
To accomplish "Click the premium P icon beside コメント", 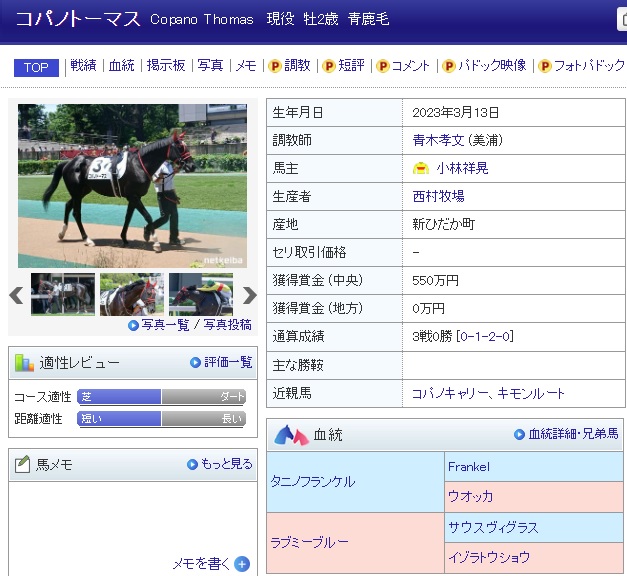I will pos(381,66).
